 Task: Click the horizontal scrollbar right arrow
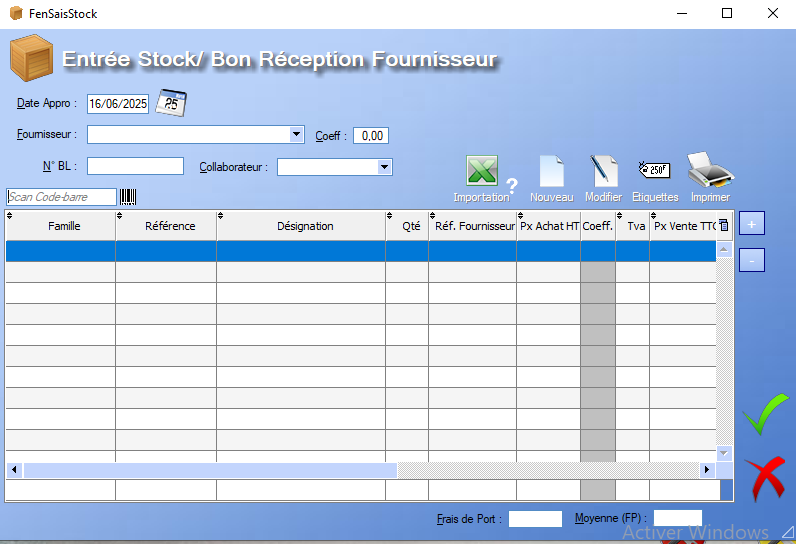coord(707,470)
